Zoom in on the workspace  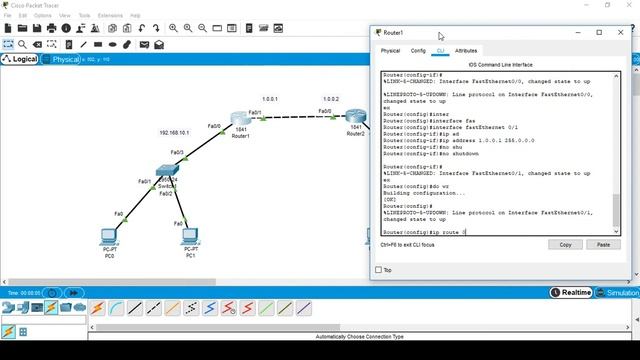(x=173, y=28)
